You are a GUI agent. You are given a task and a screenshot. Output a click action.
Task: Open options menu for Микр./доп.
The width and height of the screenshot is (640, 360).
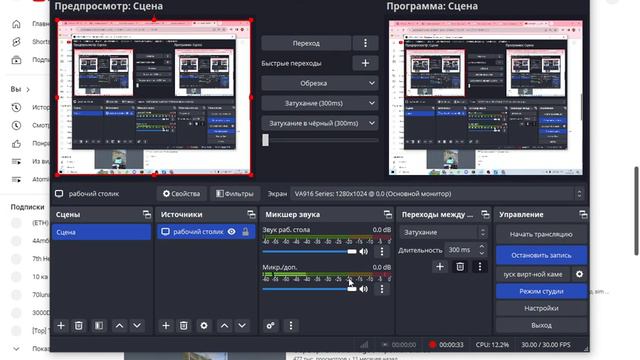click(x=382, y=289)
